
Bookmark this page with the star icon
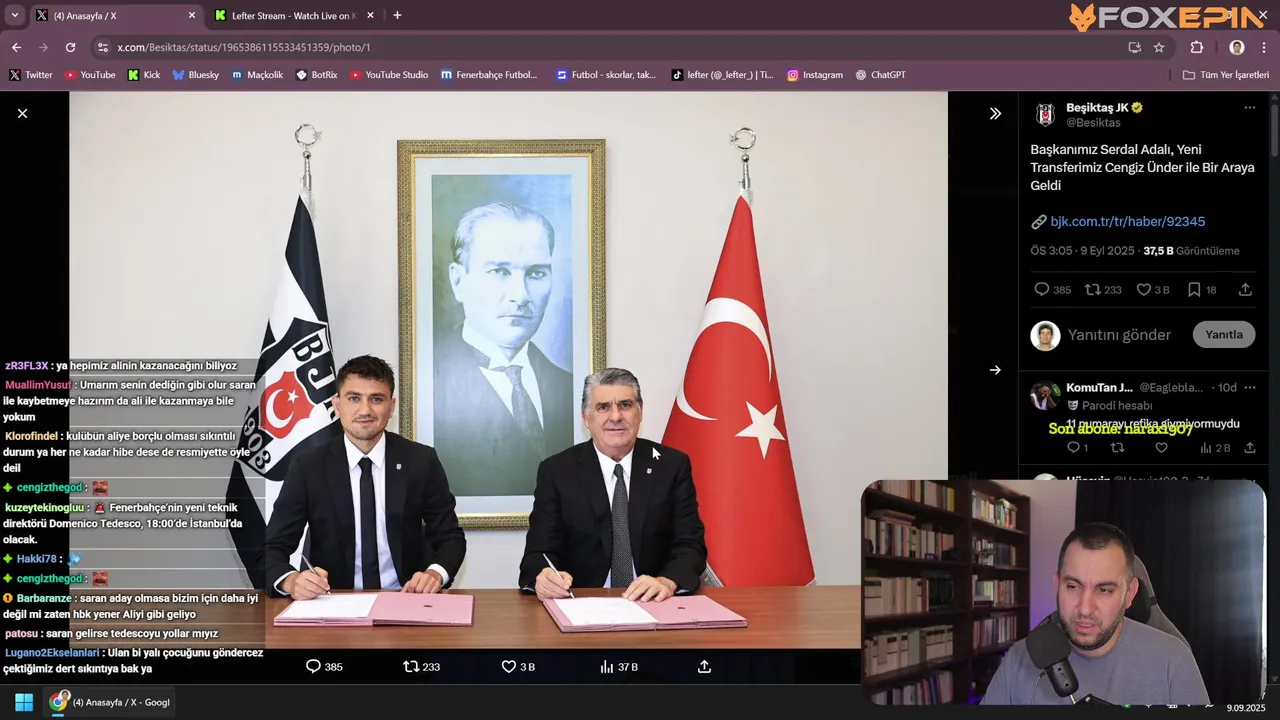(x=1159, y=47)
